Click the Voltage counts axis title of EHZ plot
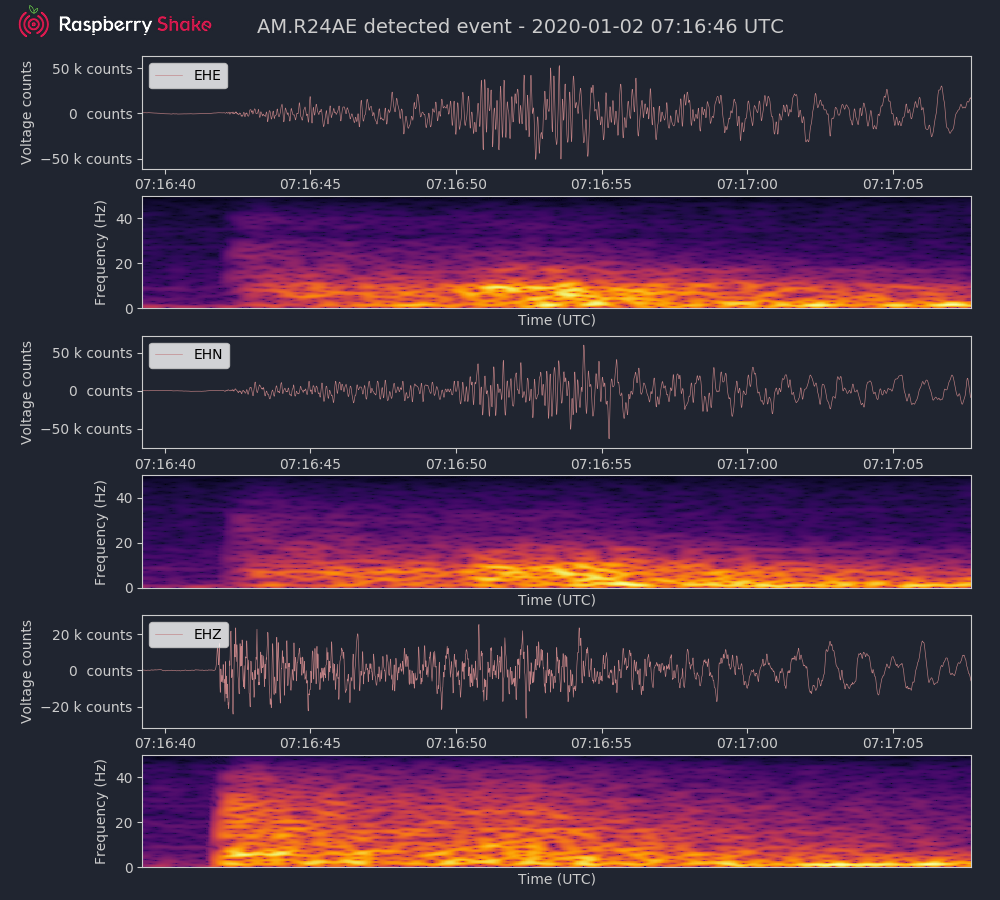Screen dimensions: 1000x900 click(26, 672)
